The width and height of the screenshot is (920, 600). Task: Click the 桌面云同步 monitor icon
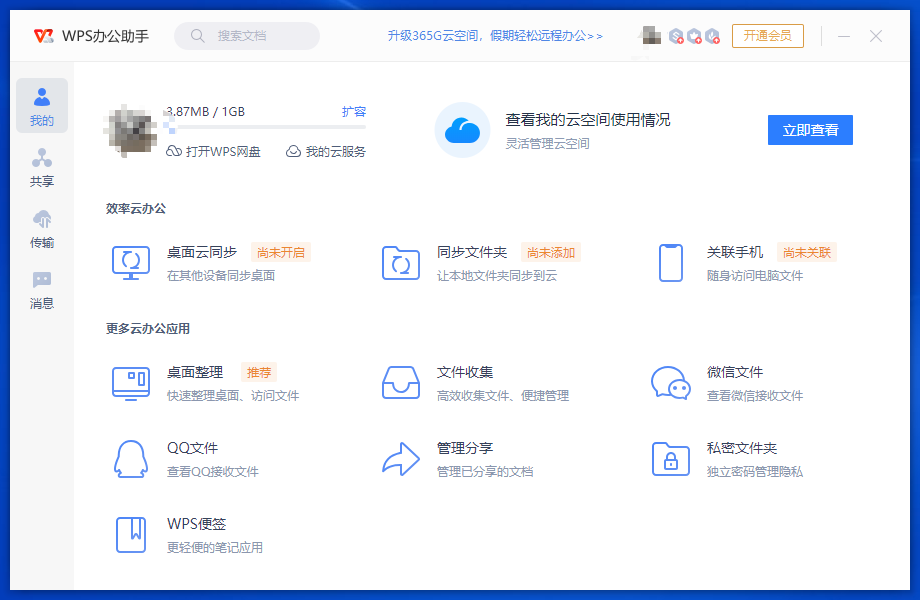coord(131,263)
